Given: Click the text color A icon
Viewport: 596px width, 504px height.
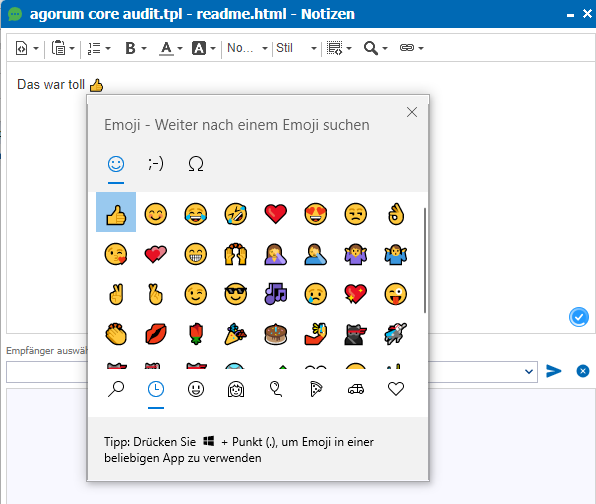Looking at the screenshot, I should pos(166,48).
